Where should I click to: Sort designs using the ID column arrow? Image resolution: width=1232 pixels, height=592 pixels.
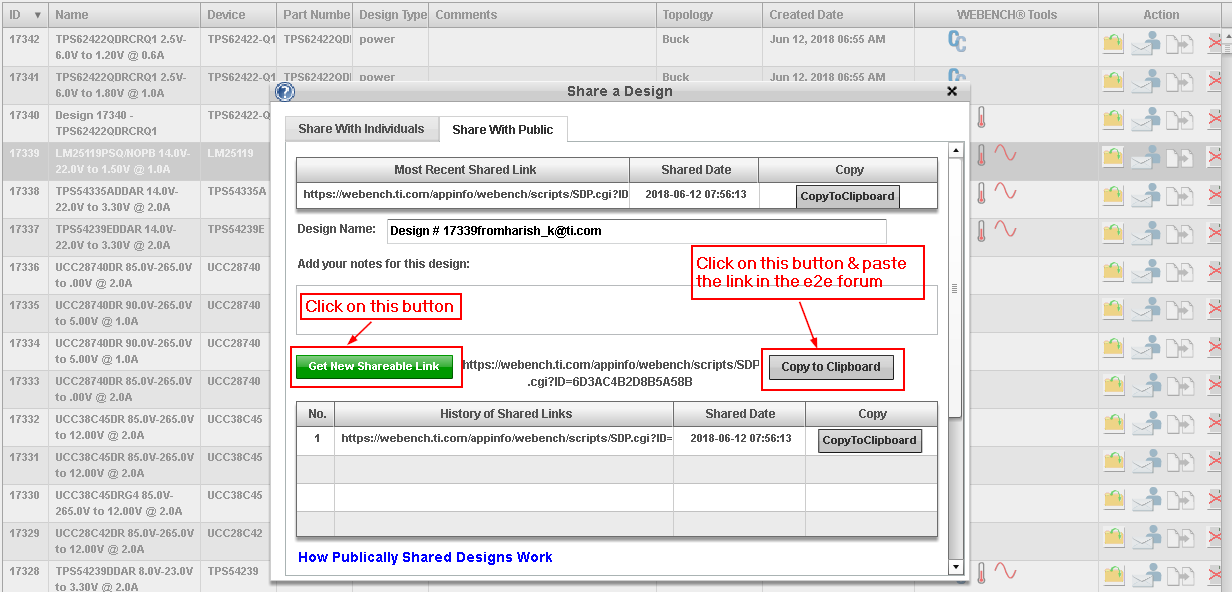click(x=38, y=15)
